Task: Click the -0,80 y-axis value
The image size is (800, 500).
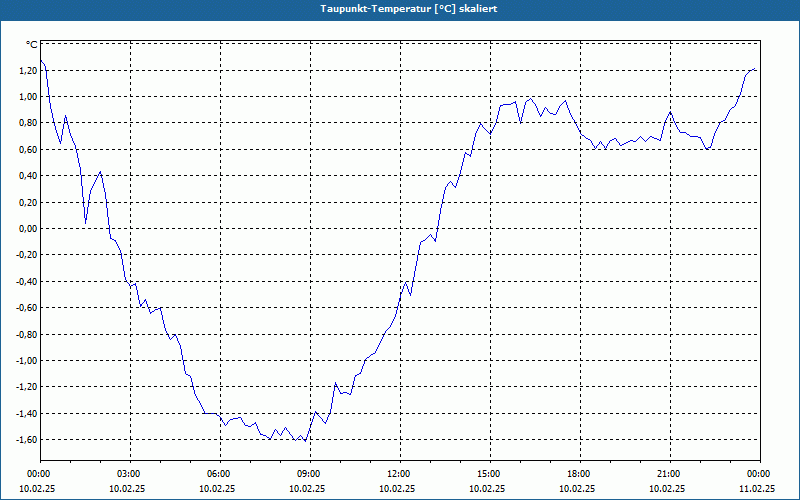Action: tap(27, 335)
